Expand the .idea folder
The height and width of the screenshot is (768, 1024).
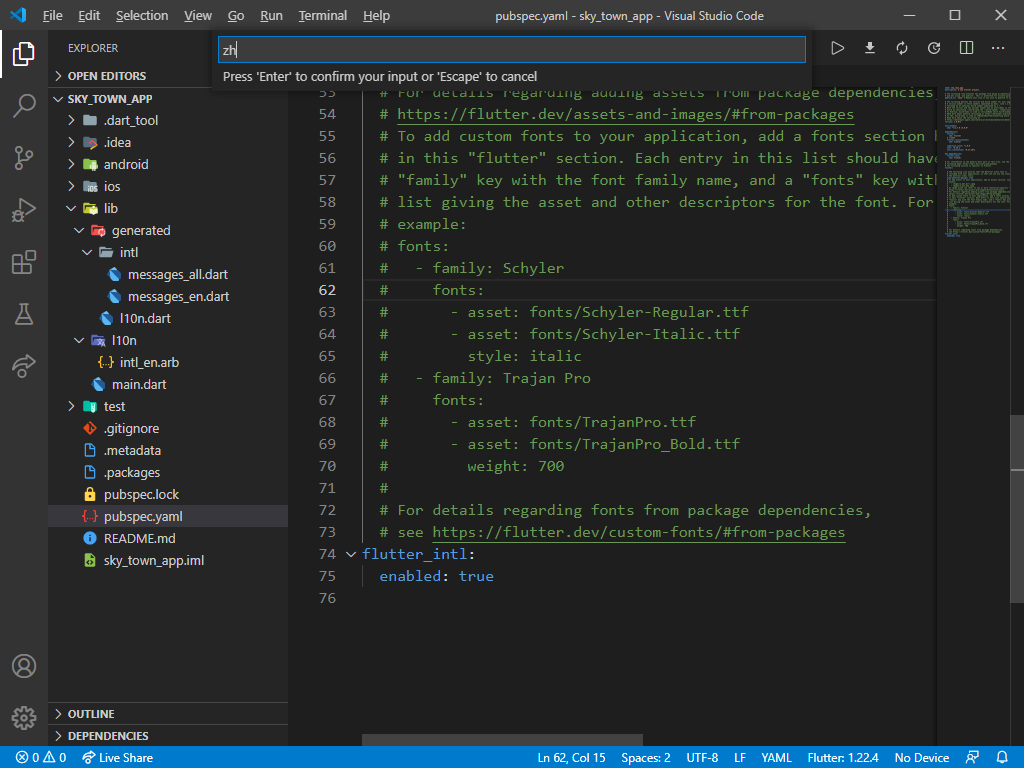(168, 142)
